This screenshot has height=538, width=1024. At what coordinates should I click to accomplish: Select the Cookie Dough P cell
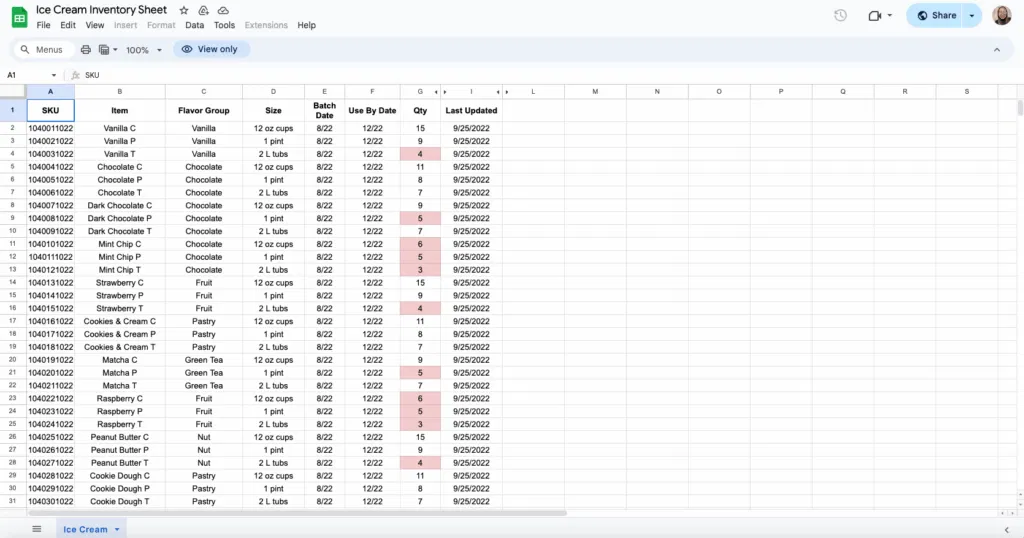point(120,488)
